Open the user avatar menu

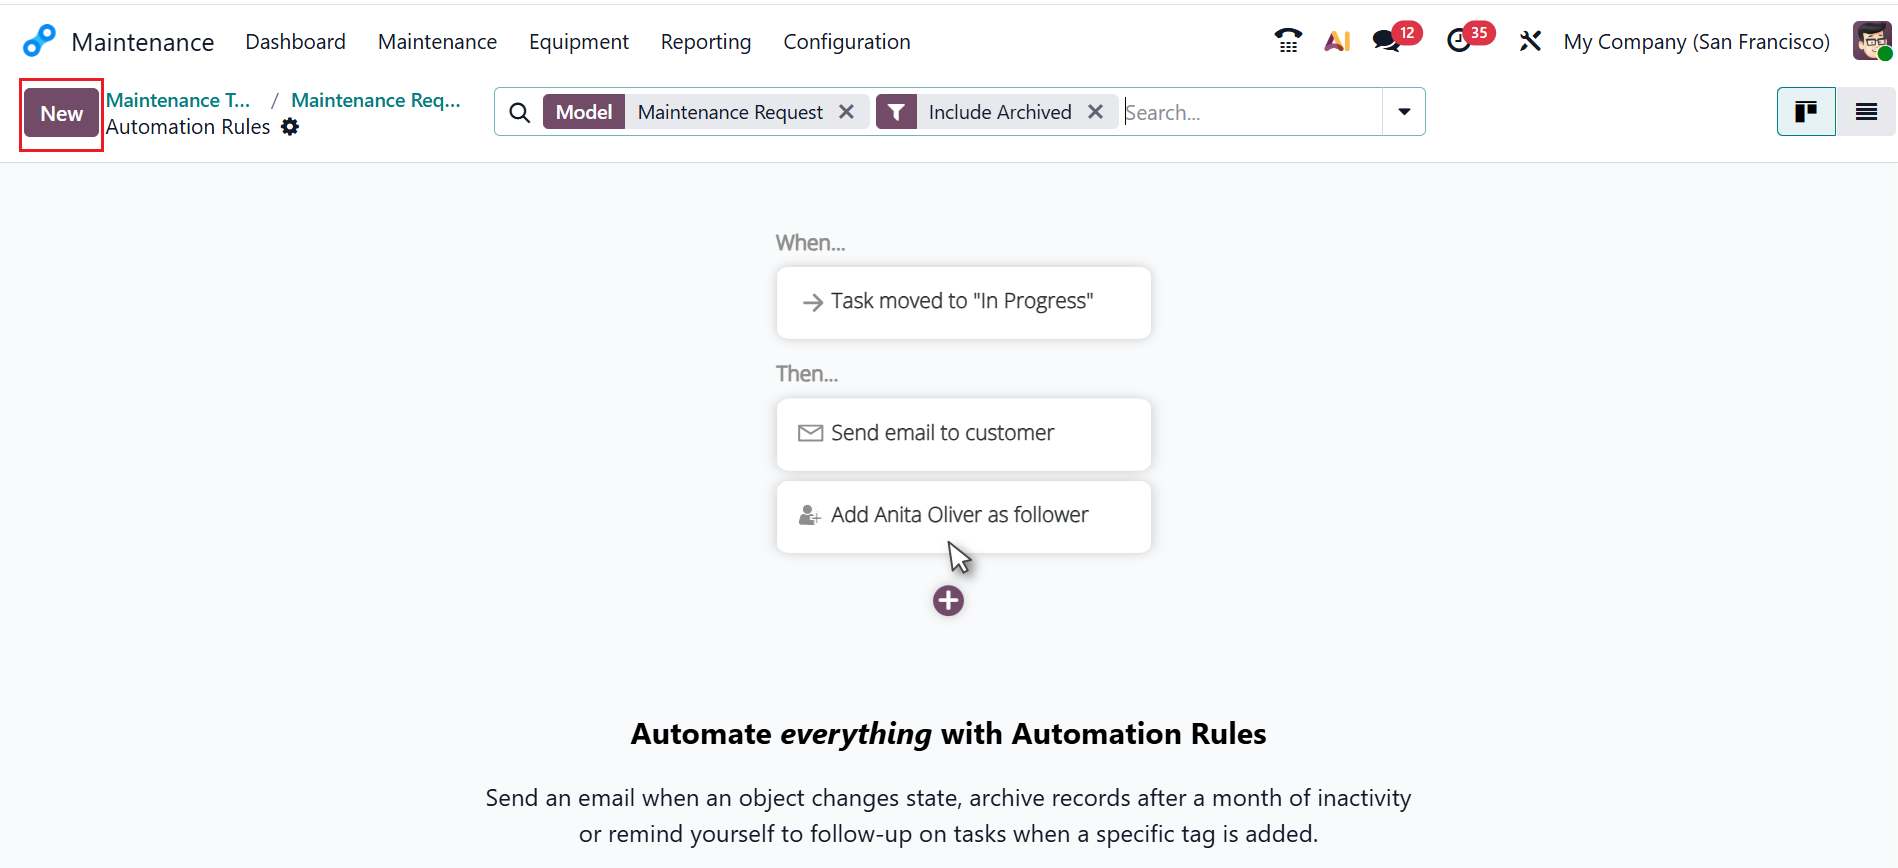coord(1872,41)
